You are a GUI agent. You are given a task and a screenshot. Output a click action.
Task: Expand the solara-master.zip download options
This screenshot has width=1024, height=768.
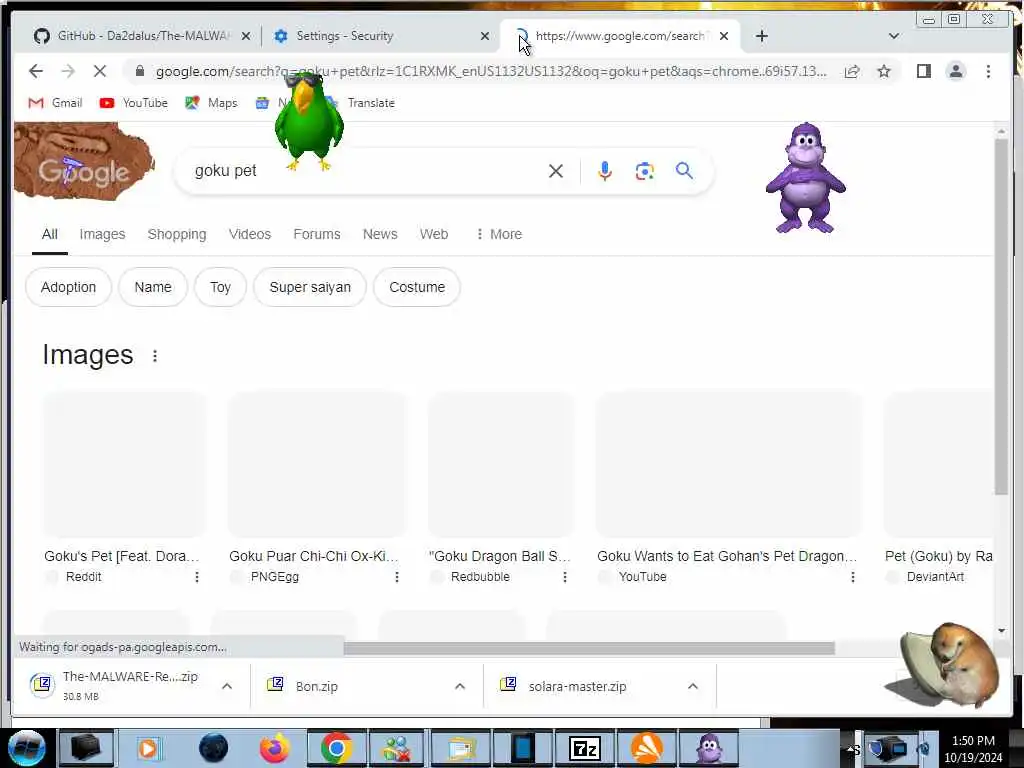[693, 686]
